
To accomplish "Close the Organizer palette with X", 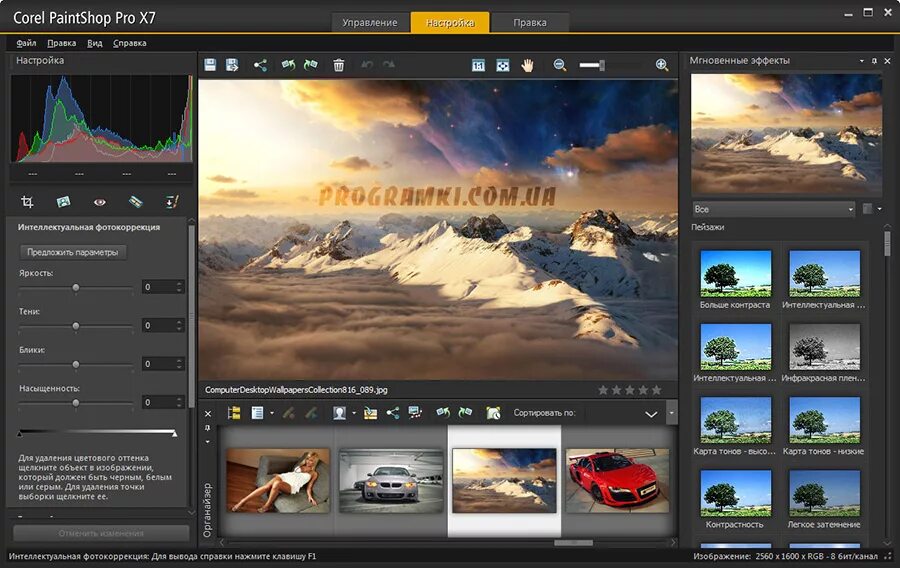I will (x=208, y=414).
